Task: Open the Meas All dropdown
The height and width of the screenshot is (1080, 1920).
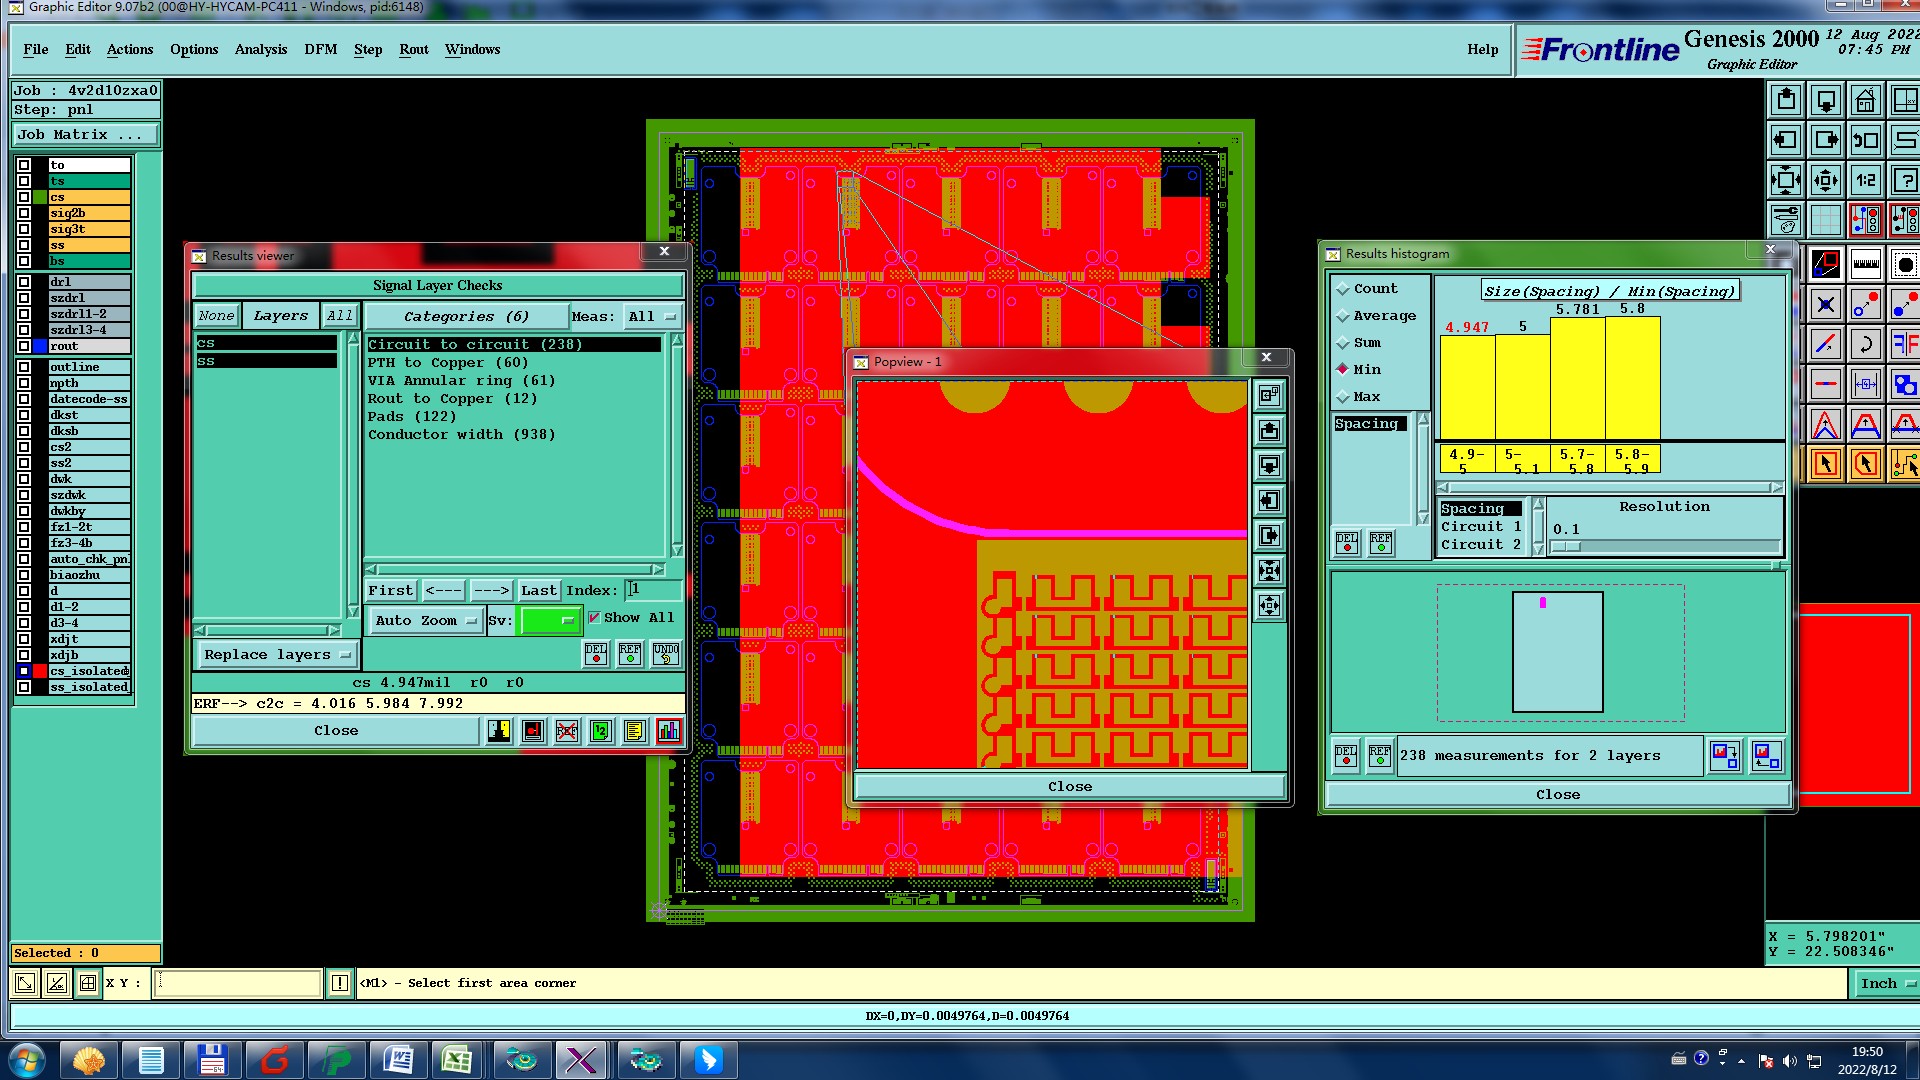Action: tap(651, 317)
